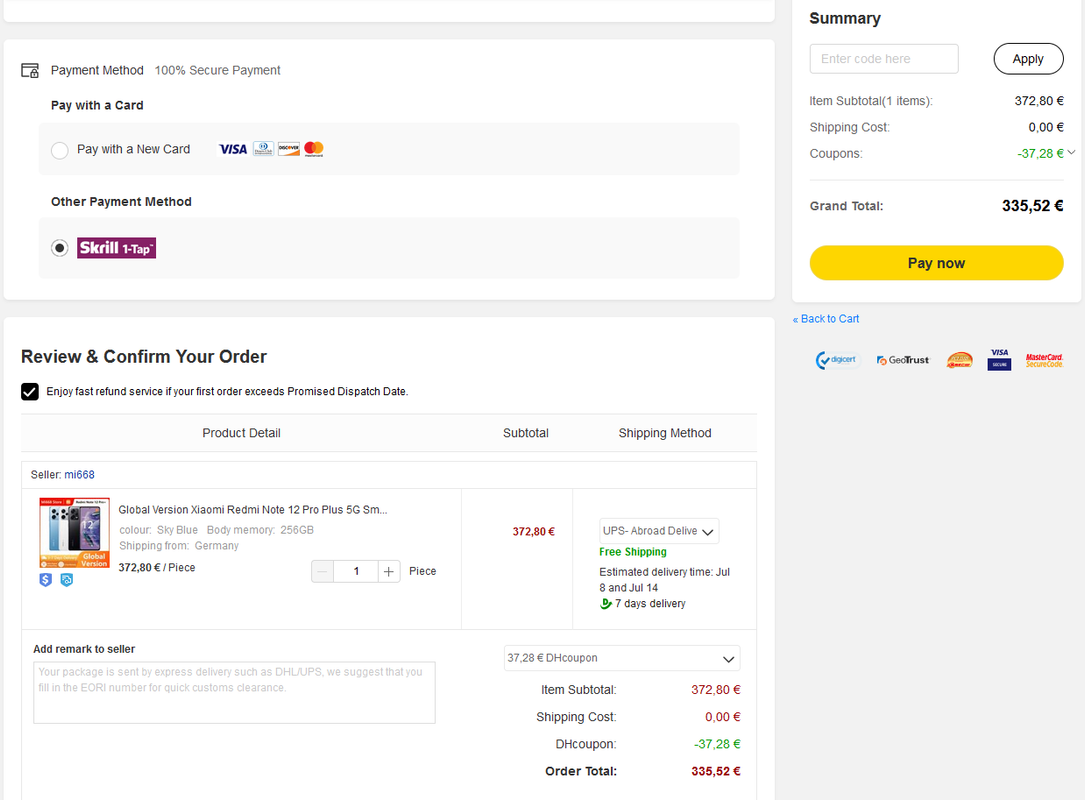
Task: Click the 100% Secure Payment text
Action: [x=217, y=71]
